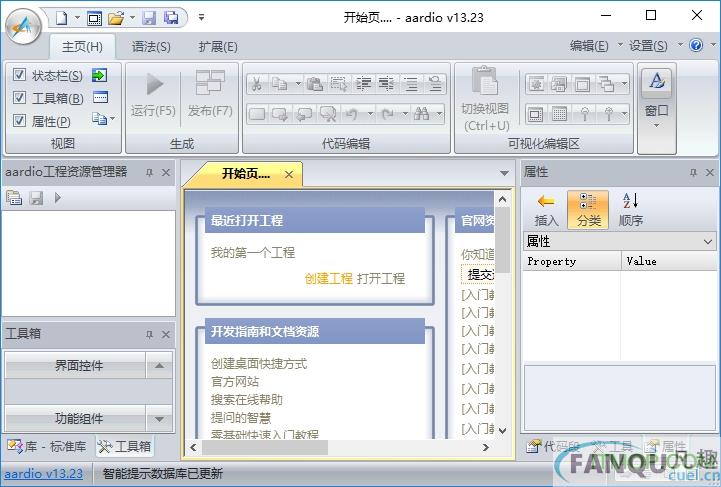This screenshot has height=487, width=721.
Task: Click the large 切换视图 clipboard icon
Action: click(485, 81)
